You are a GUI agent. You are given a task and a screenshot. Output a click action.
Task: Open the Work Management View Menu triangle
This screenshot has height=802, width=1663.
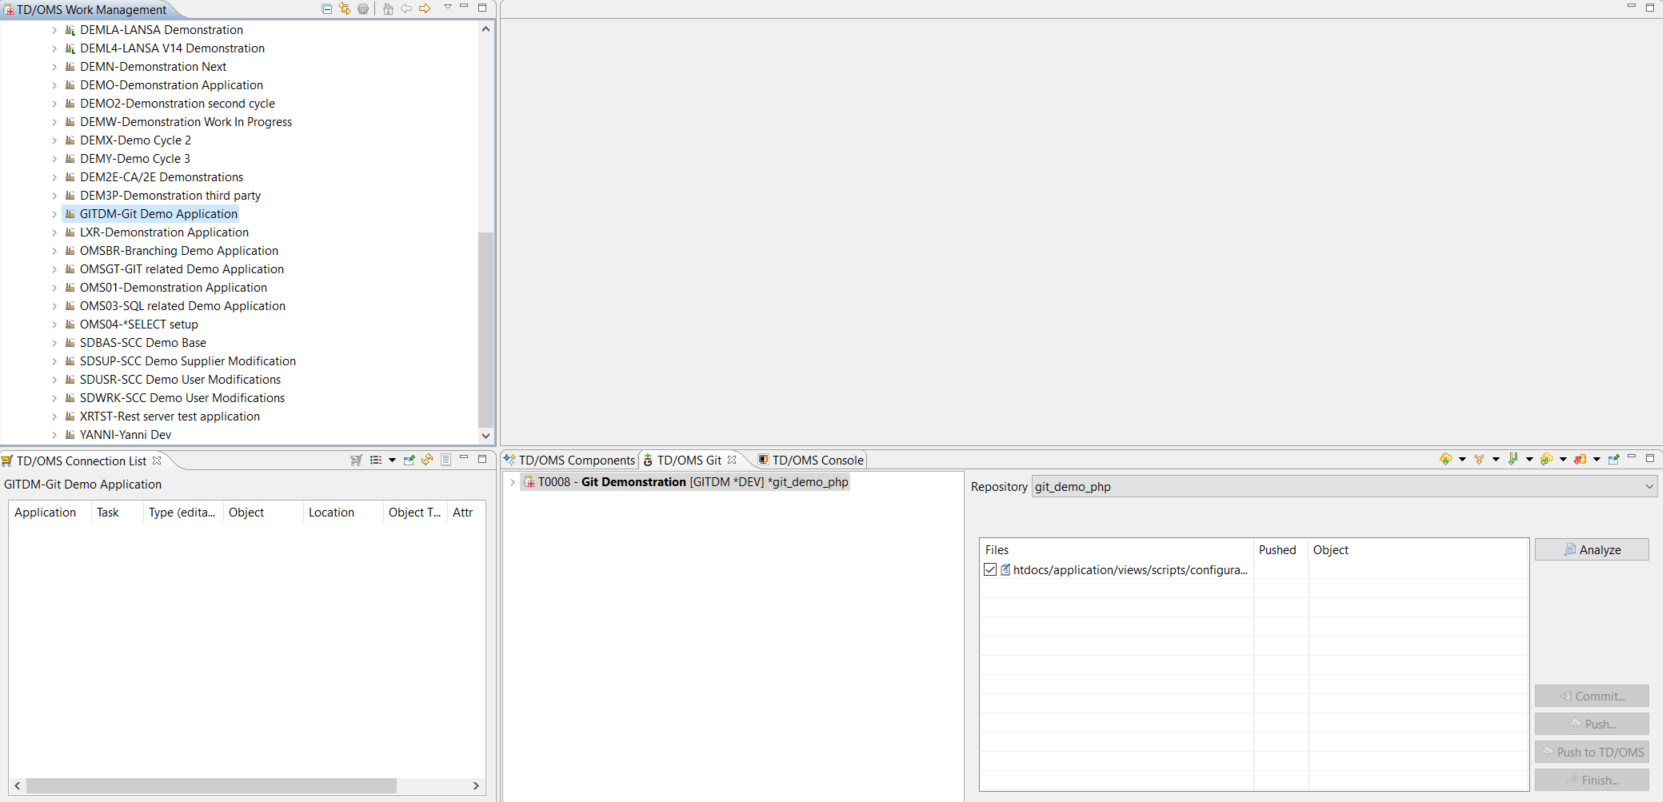(x=447, y=8)
